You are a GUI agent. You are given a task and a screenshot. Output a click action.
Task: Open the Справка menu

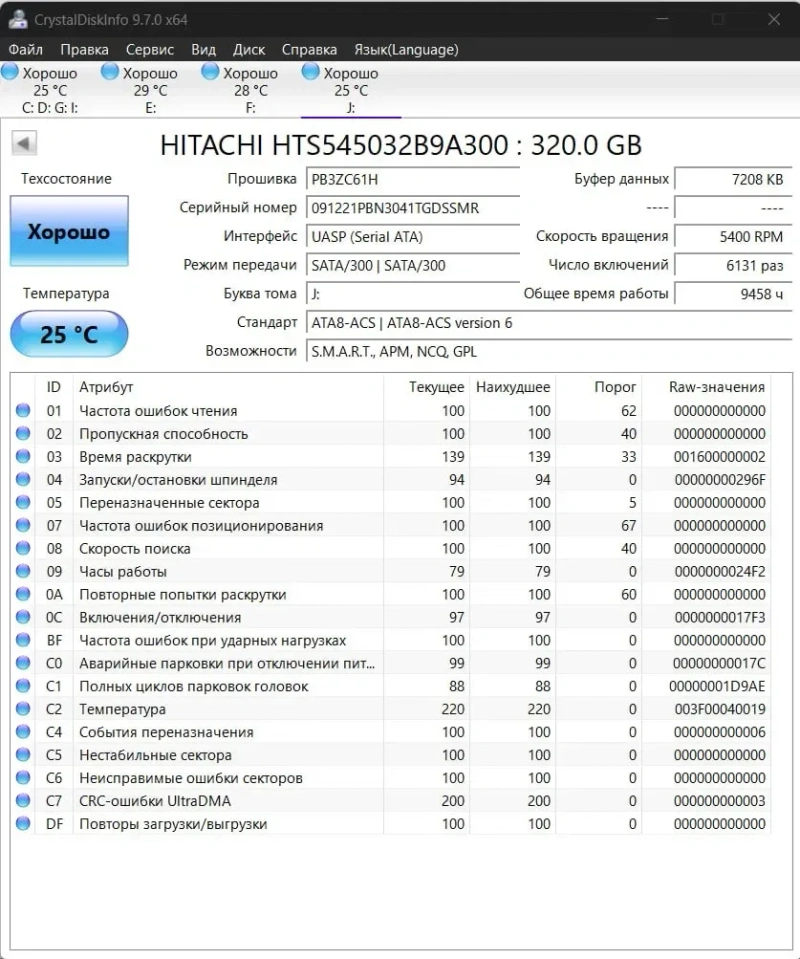tap(309, 50)
